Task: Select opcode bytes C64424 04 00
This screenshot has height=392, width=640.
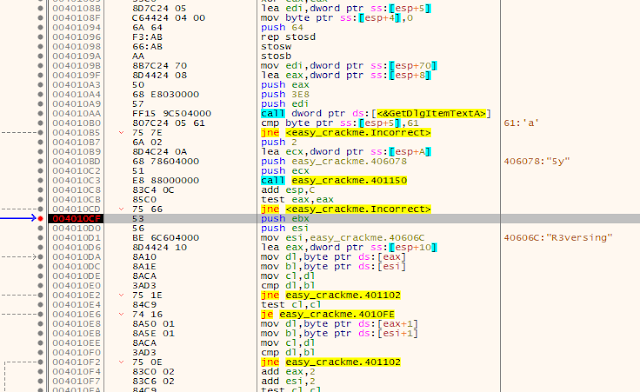Action: point(169,18)
